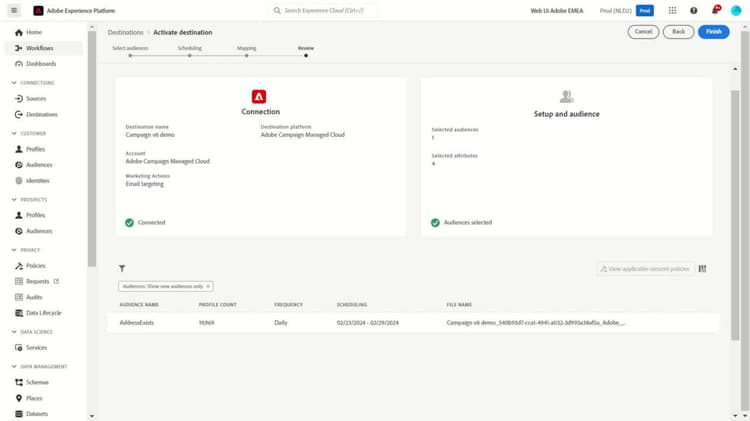Click the Cancel button
Screen dimensions: 750x421
coord(643,32)
